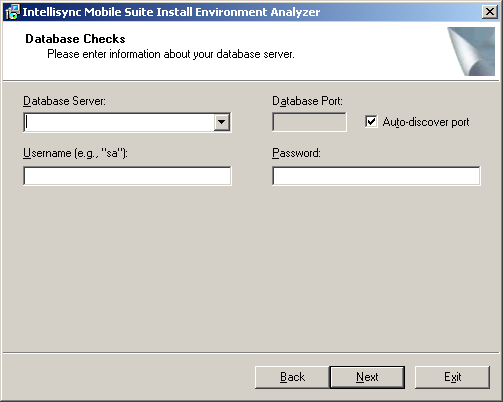Click the "Password:" label
The image size is (503, 402).
pos(296,153)
